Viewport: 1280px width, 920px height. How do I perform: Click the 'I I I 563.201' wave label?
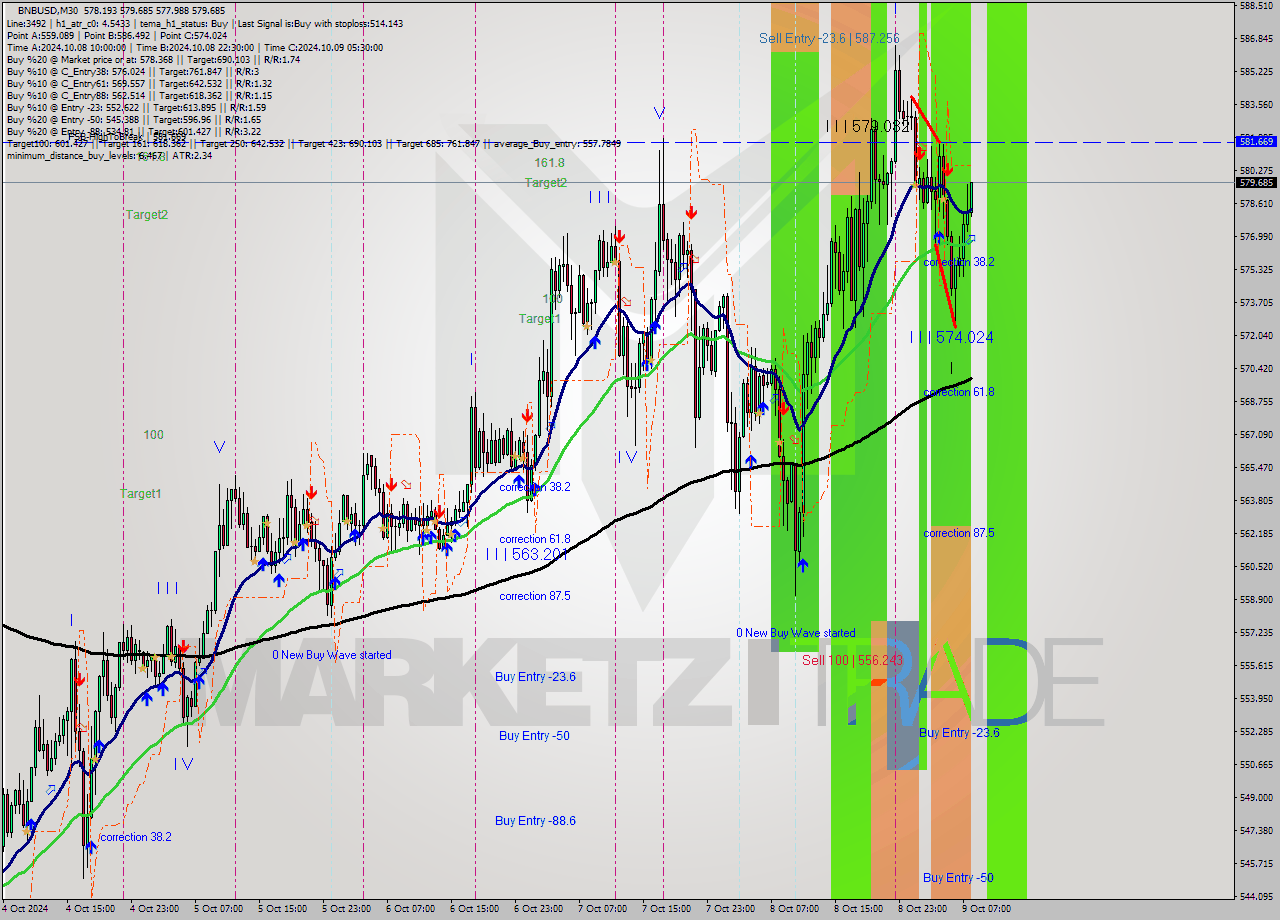click(527, 553)
